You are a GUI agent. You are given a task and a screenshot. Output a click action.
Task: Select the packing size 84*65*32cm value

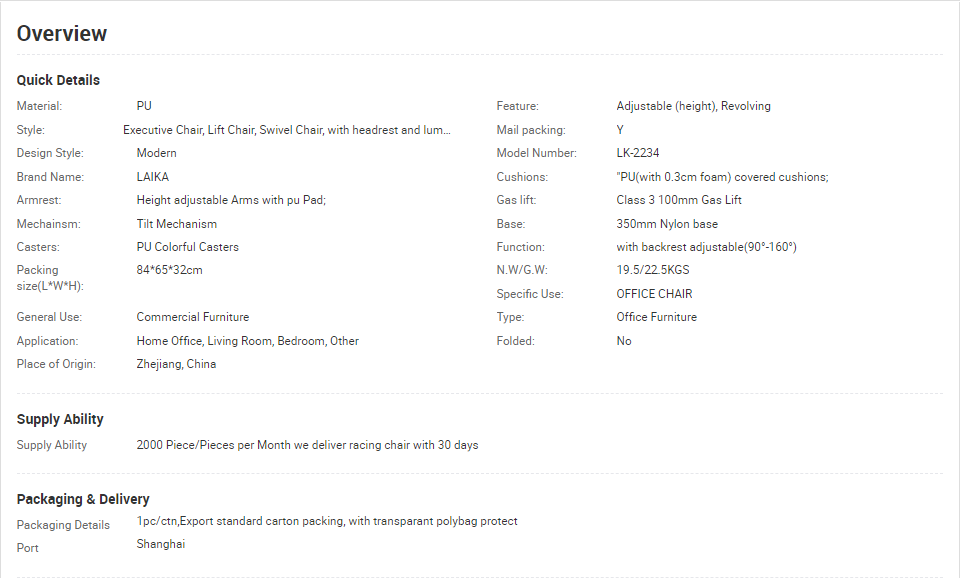(x=170, y=270)
